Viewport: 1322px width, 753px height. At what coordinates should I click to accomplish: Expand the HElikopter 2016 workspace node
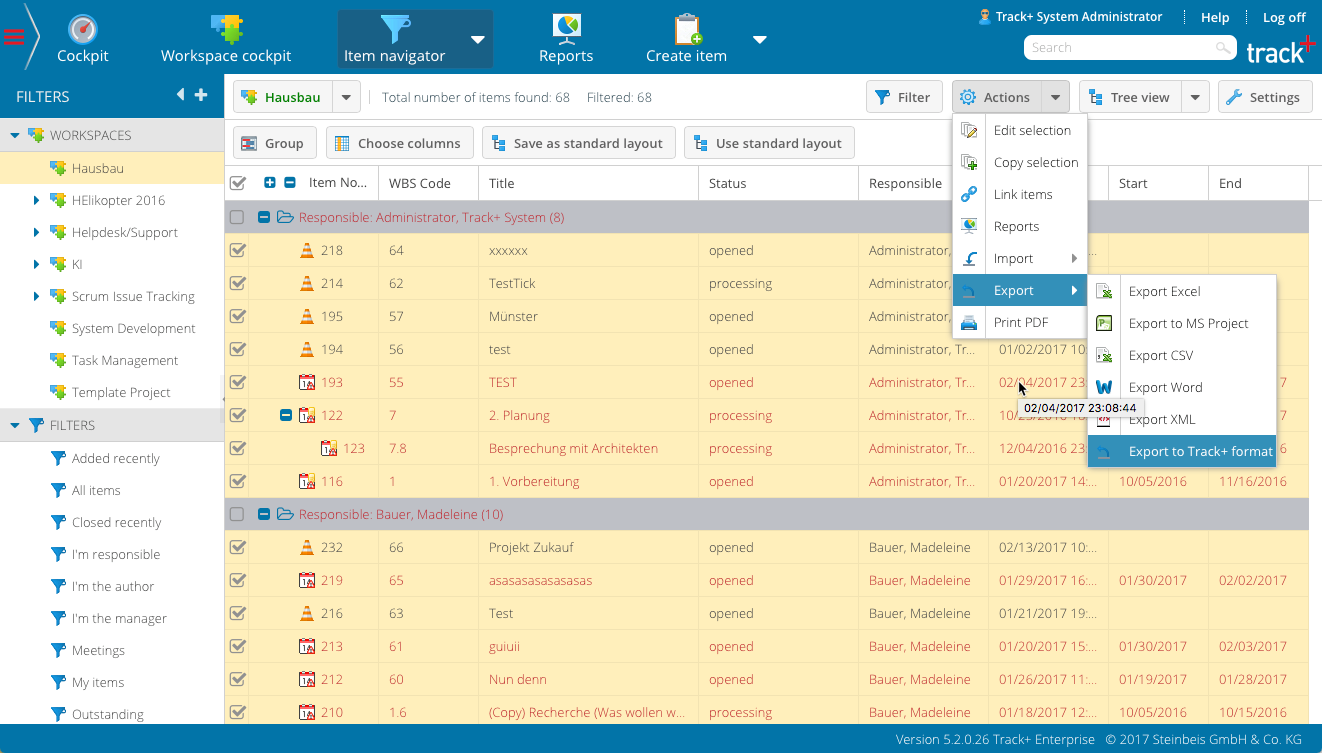[37, 201]
